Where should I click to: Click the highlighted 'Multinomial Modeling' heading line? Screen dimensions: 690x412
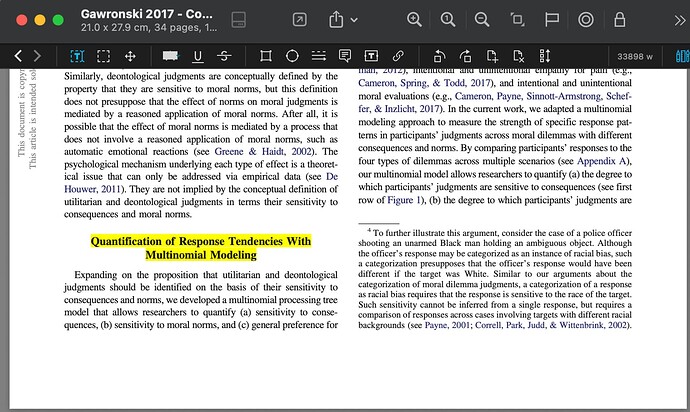click(201, 255)
